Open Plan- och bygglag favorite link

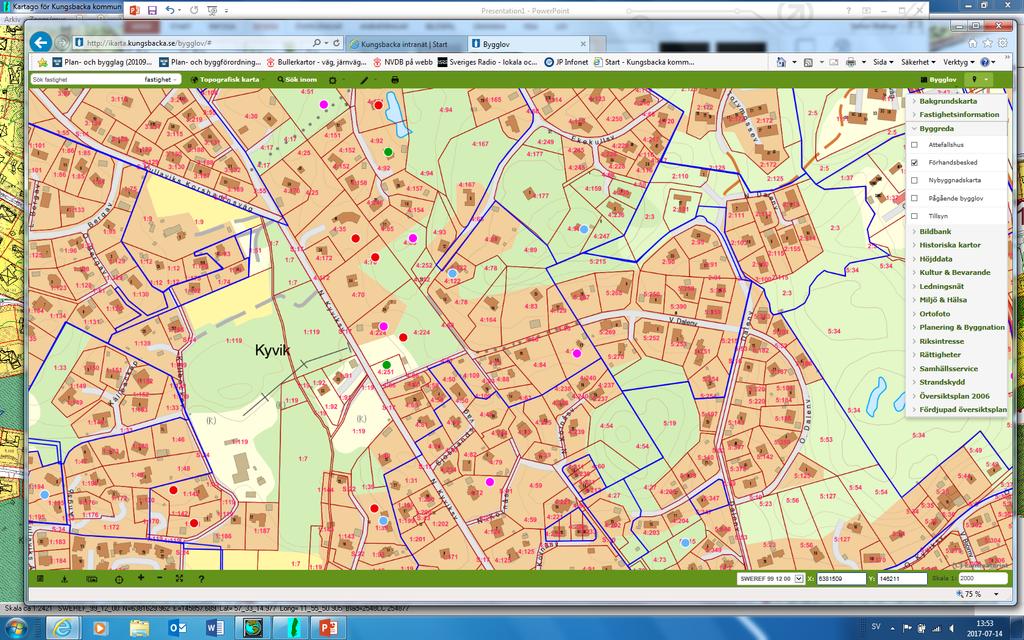(x=103, y=62)
